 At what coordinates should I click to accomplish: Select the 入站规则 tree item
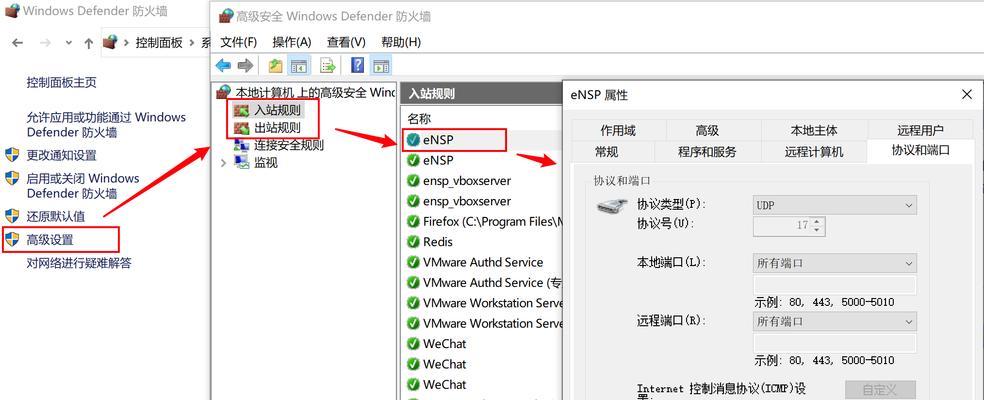277,111
